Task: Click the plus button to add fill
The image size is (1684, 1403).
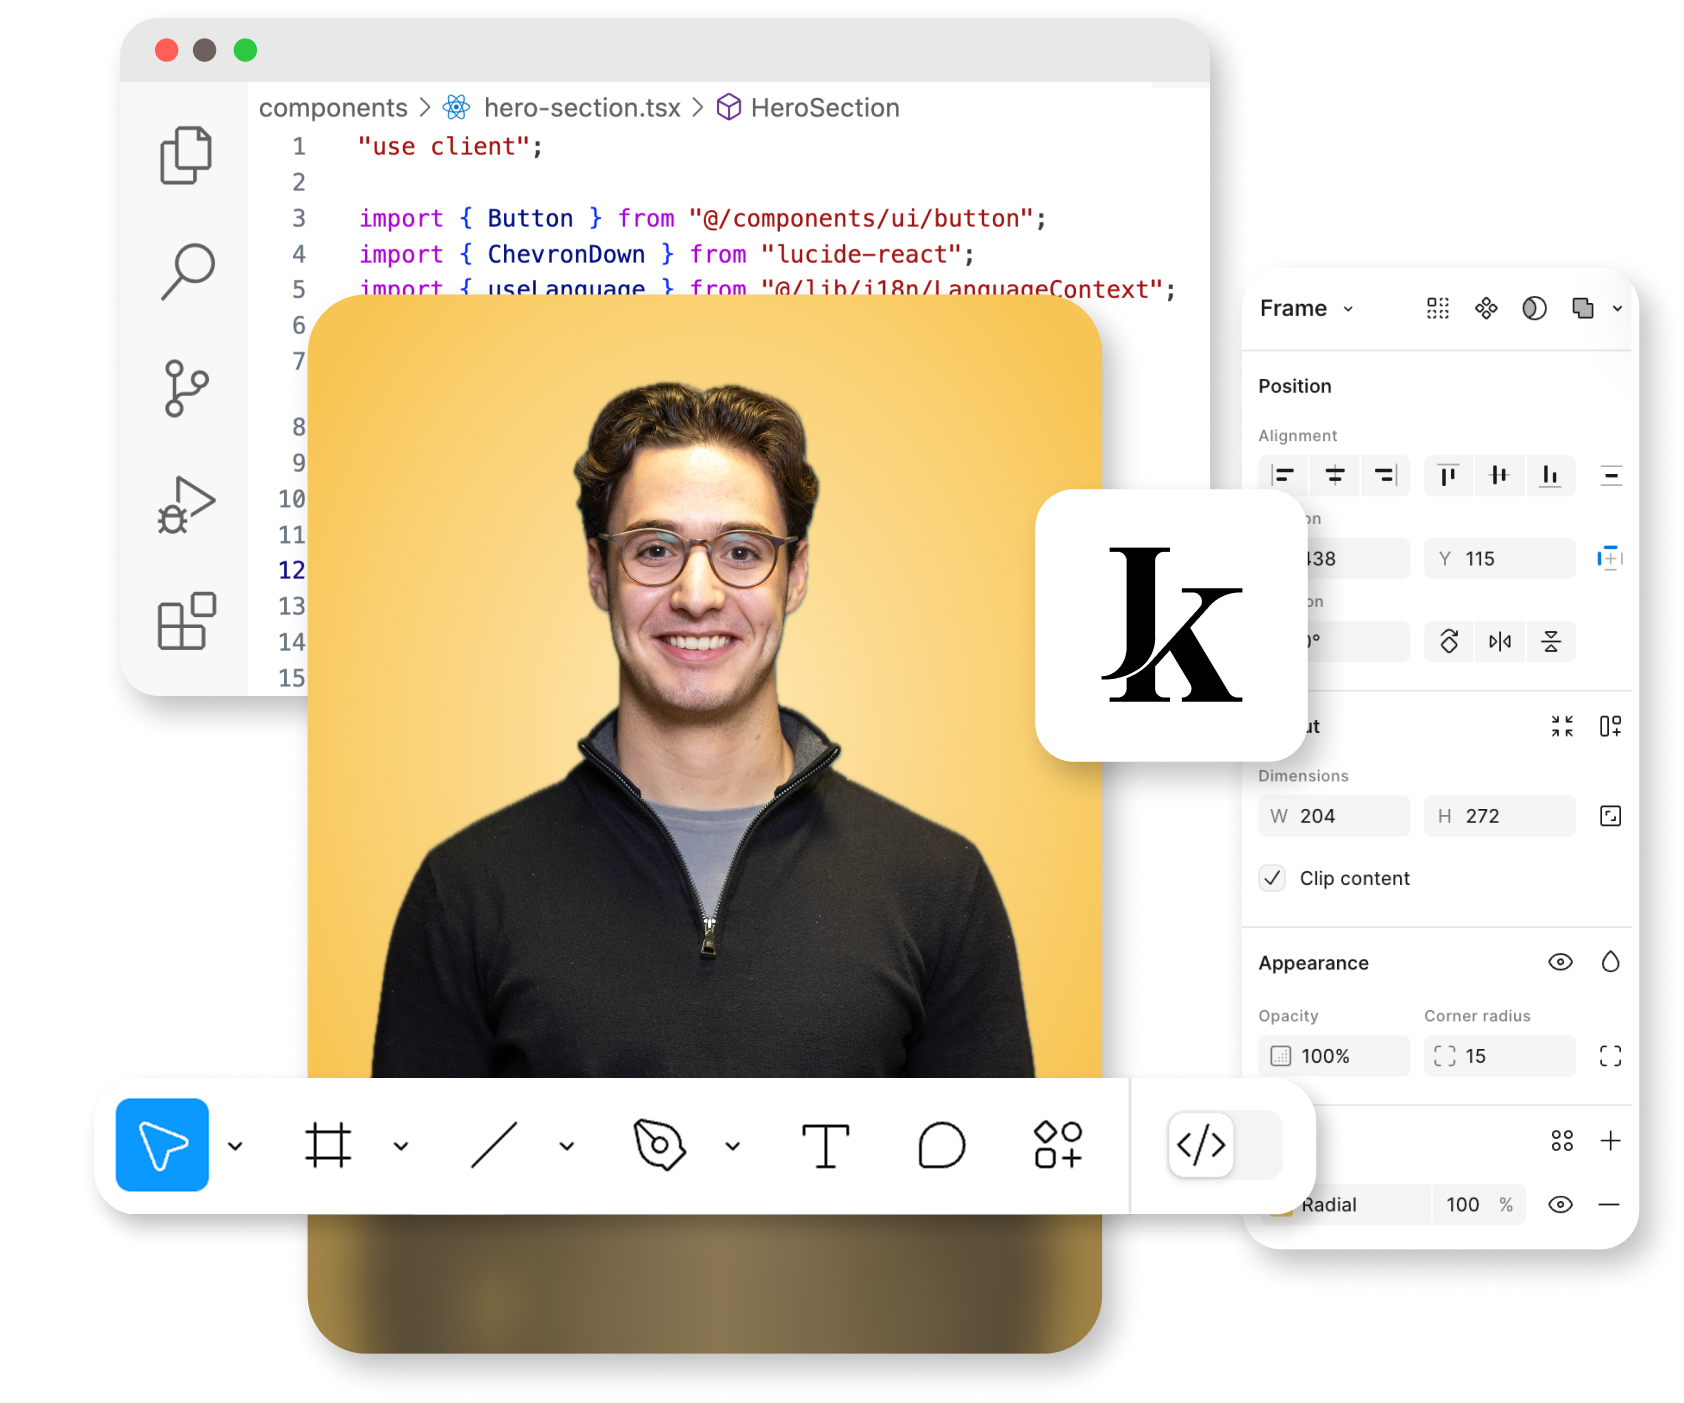Action: (x=1610, y=1141)
